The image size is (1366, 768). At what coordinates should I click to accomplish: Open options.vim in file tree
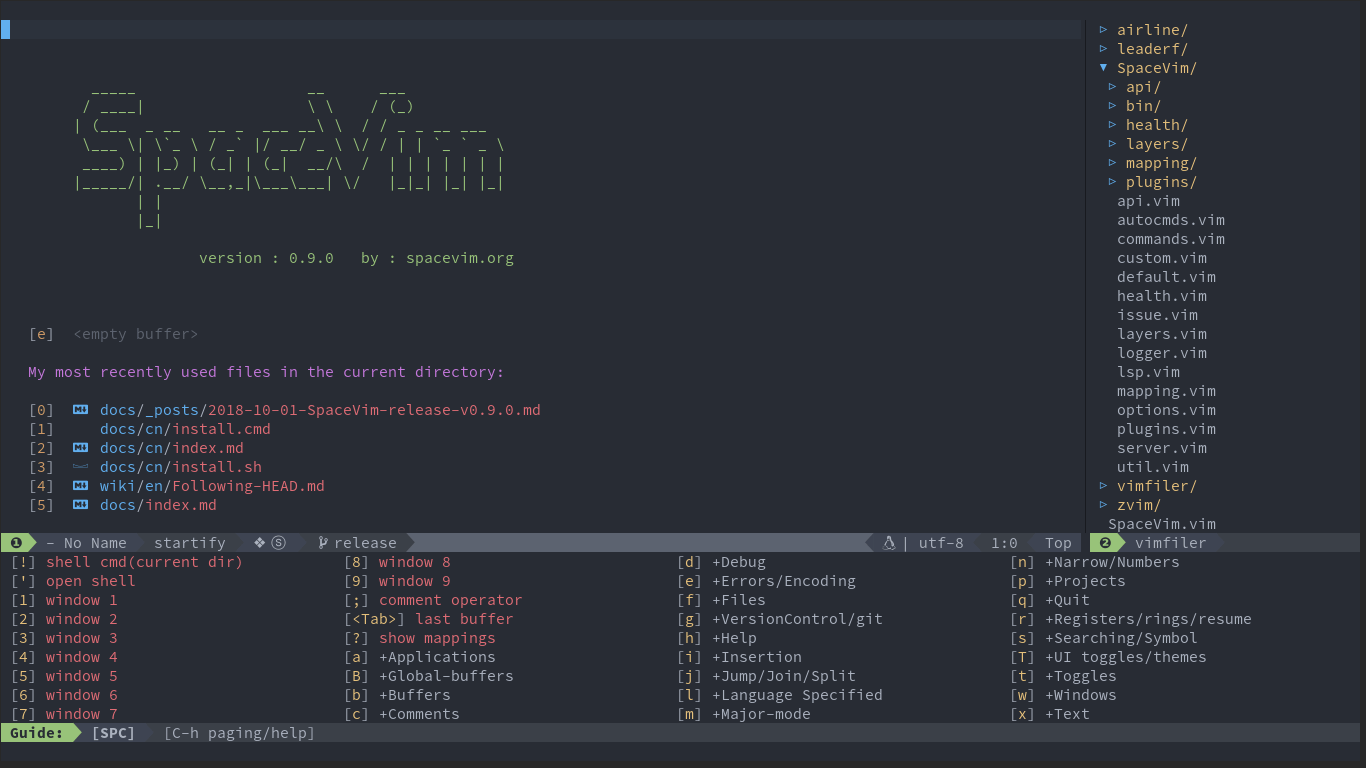click(x=1166, y=410)
